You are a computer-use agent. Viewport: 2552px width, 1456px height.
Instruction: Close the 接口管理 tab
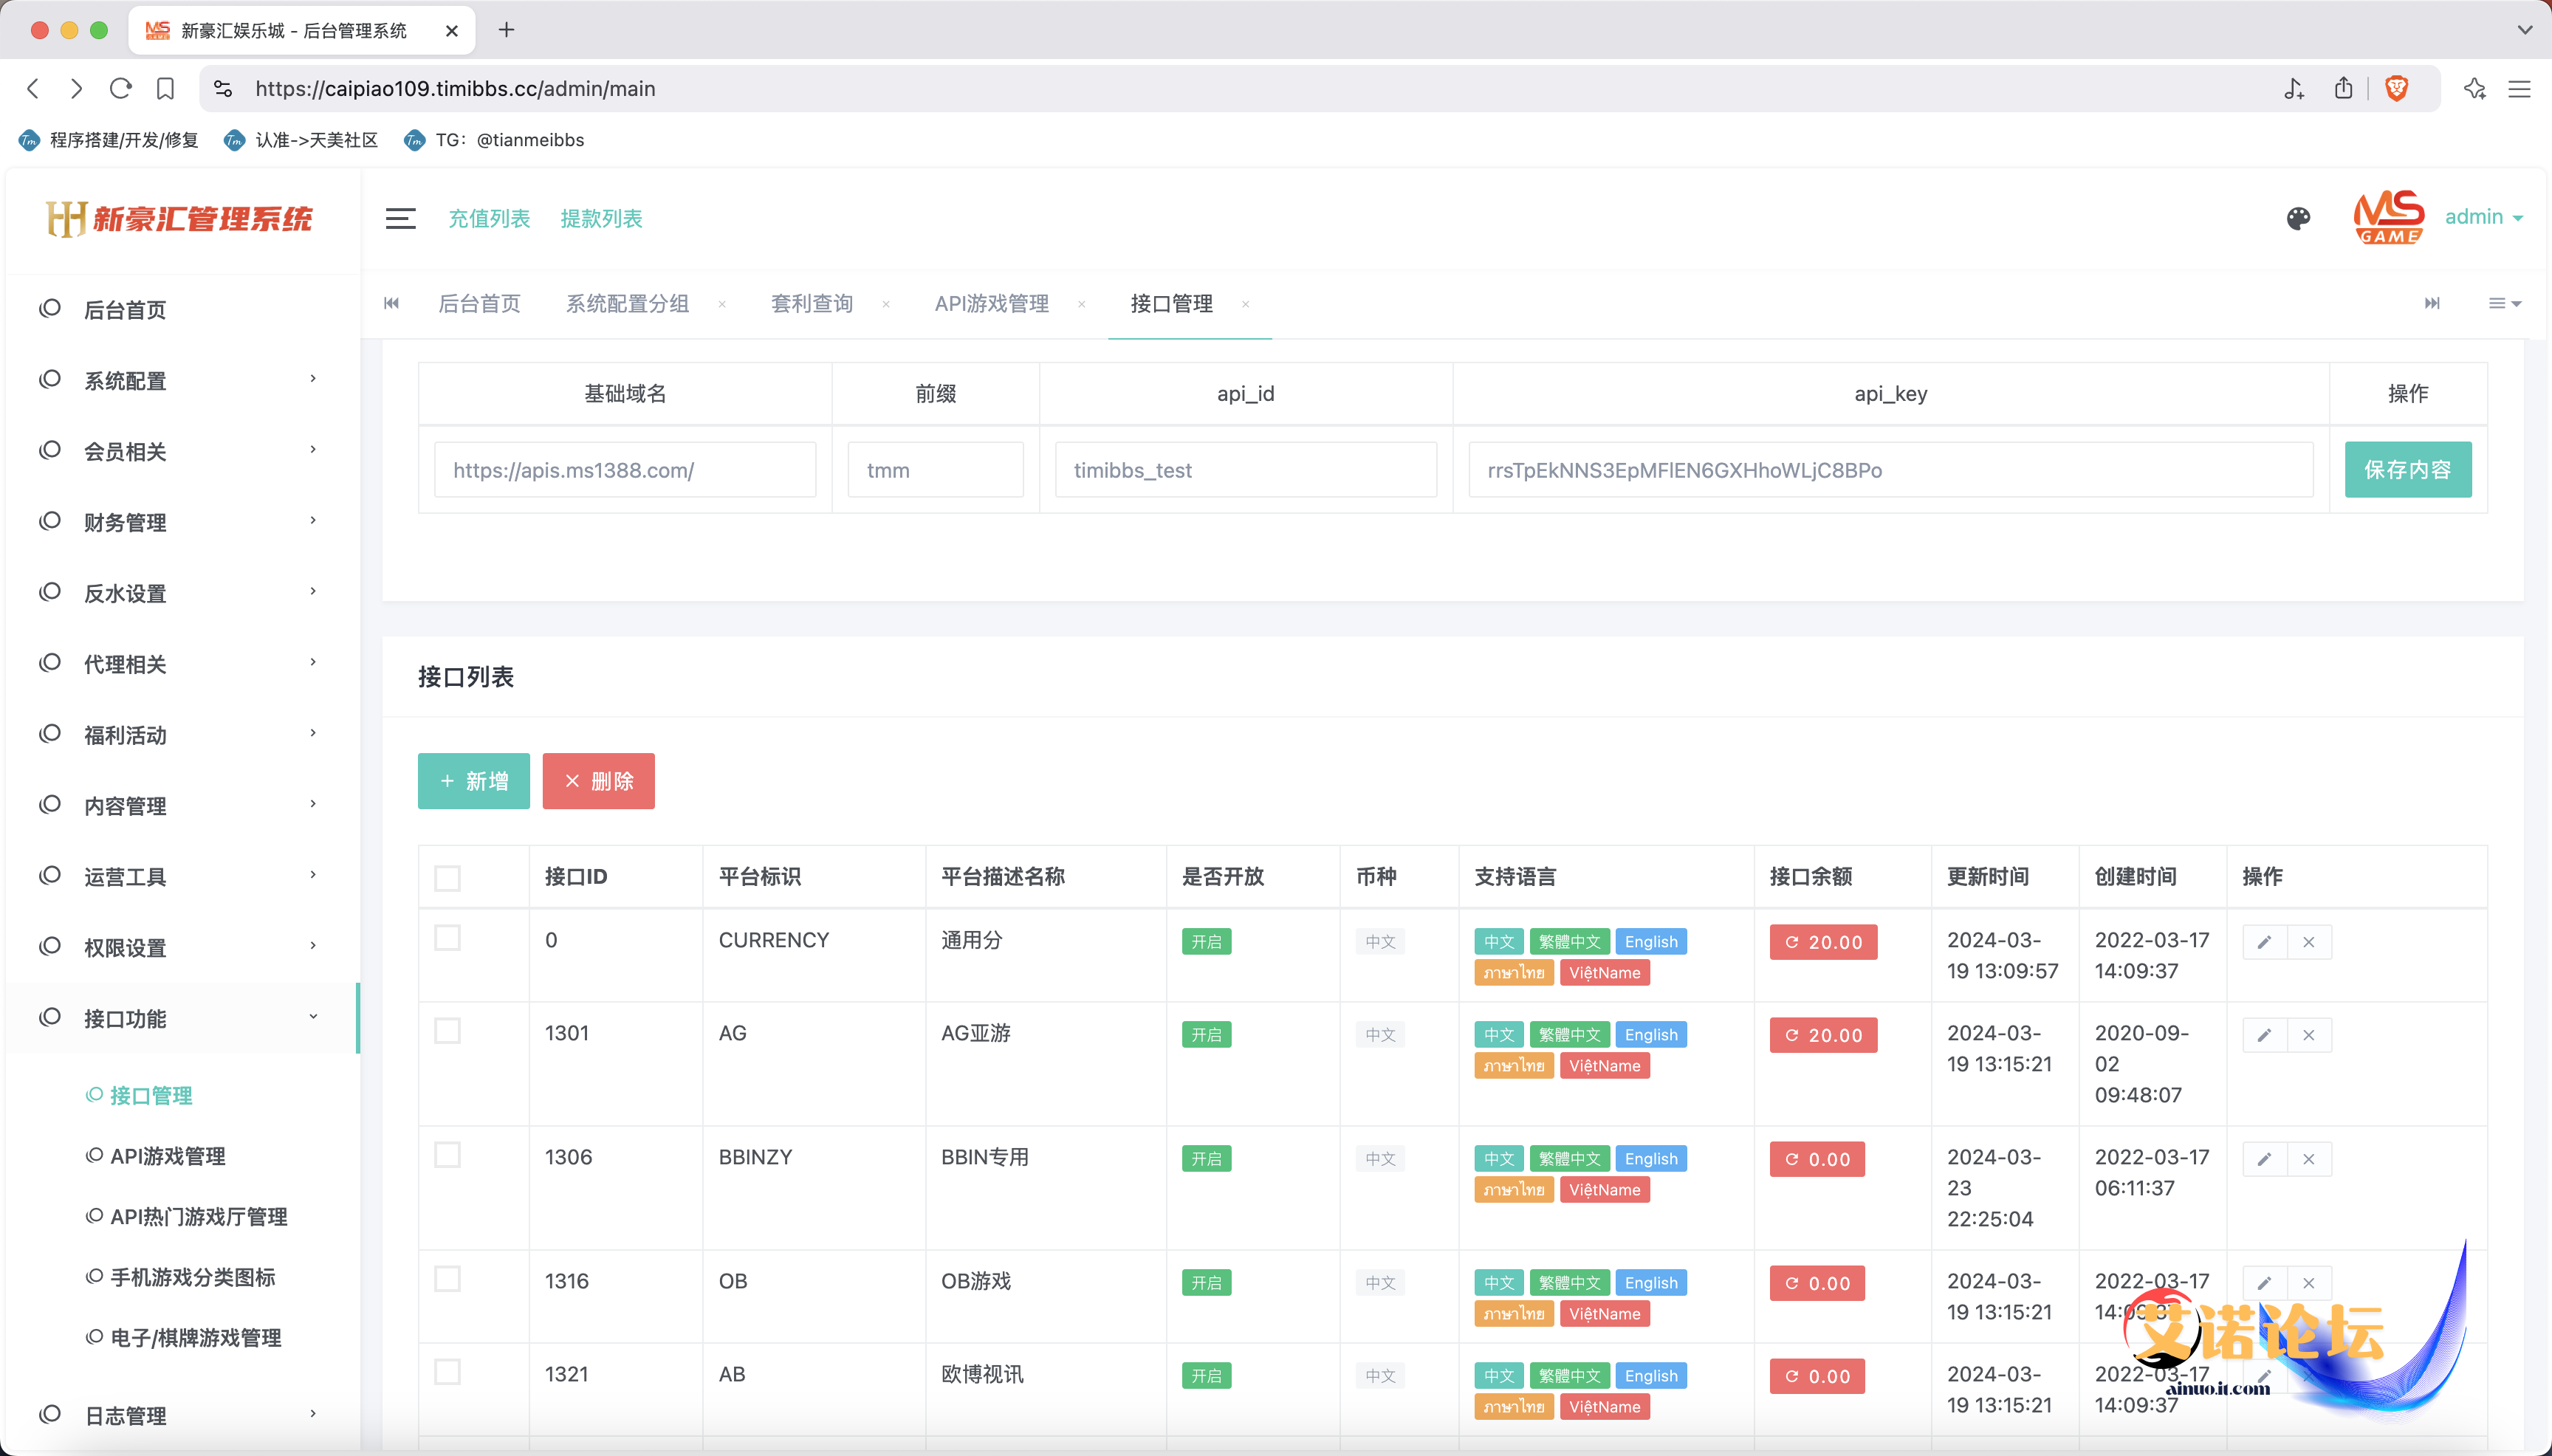(x=1245, y=304)
